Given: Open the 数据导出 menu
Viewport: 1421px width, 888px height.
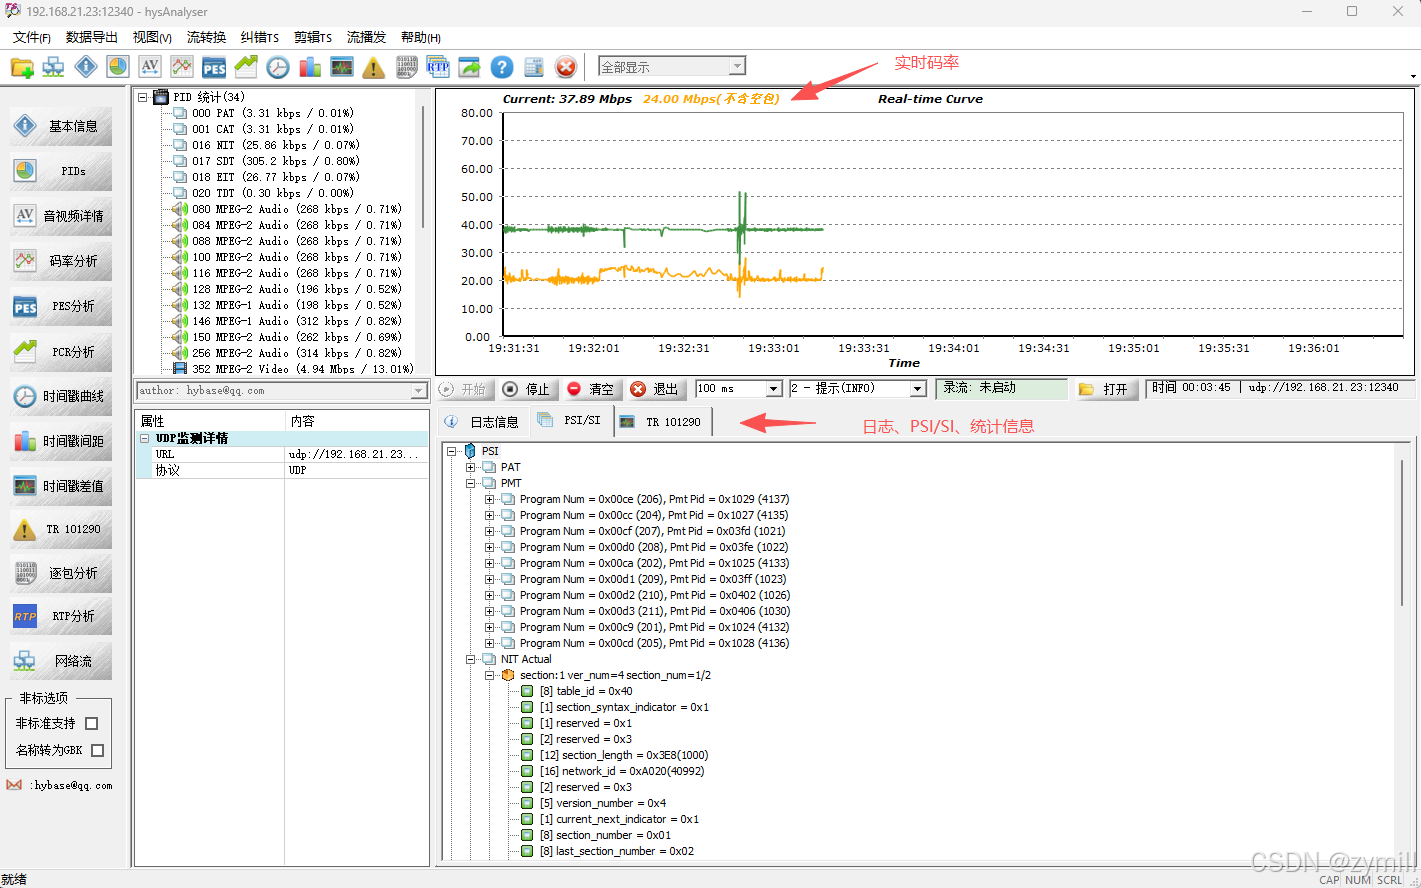Looking at the screenshot, I should [92, 37].
